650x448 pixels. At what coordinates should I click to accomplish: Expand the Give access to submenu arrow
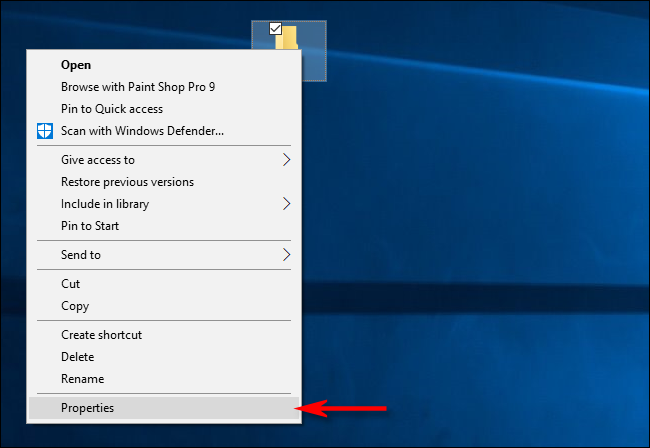point(287,160)
